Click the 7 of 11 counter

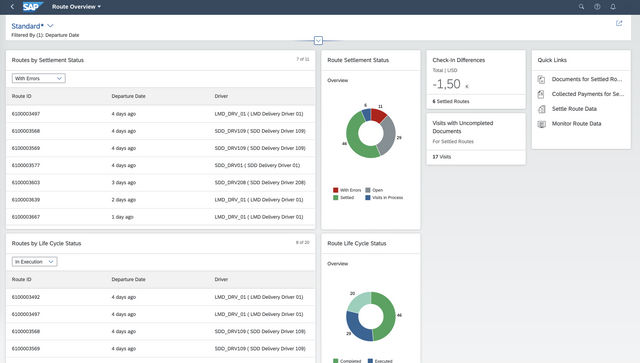pyautogui.click(x=303, y=59)
